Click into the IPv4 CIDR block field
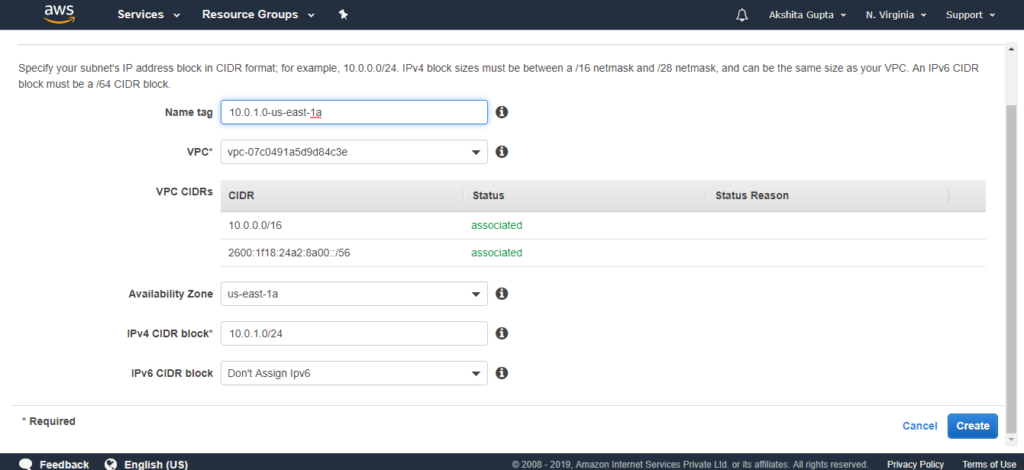Screen dimensions: 1024x470 click(354, 334)
